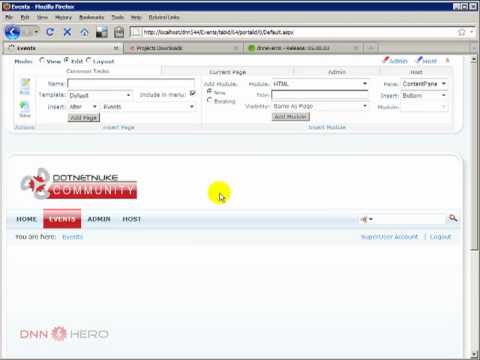Open the browser Home page icon
Screen dimensions: 480x360
[x=85, y=32]
